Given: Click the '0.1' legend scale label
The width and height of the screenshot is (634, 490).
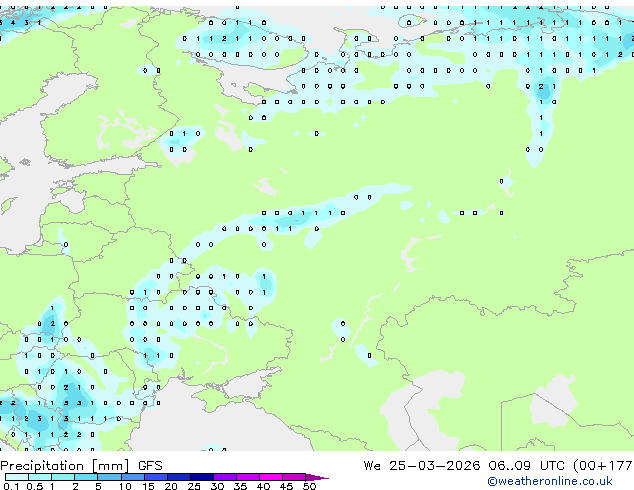Looking at the screenshot, I should pos(11,486).
